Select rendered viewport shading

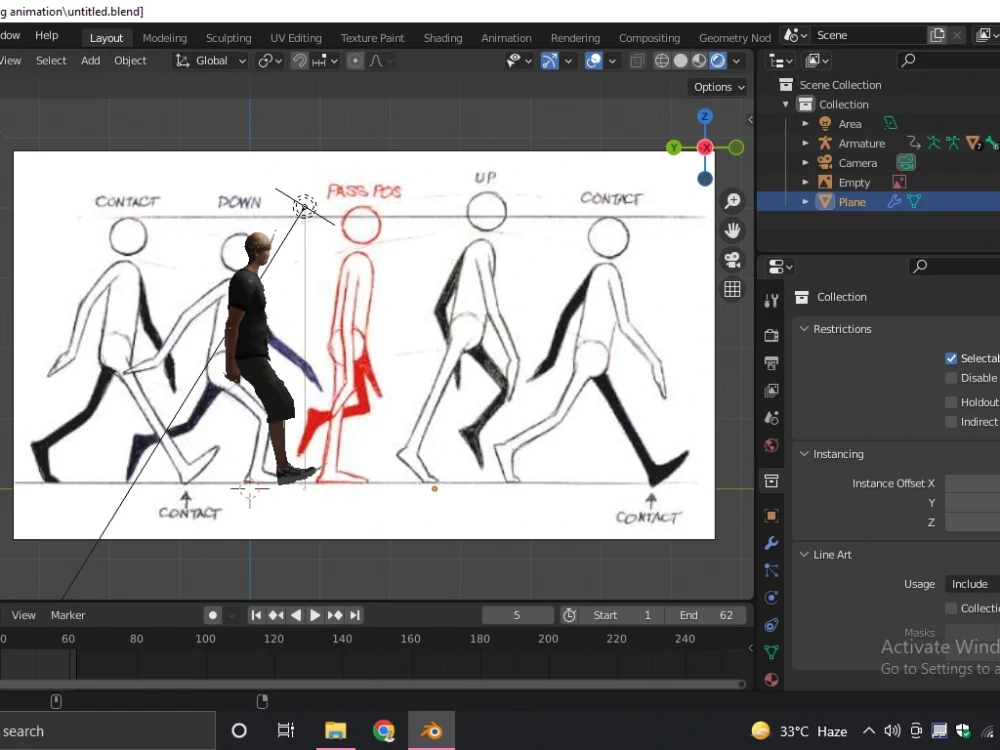tap(717, 61)
